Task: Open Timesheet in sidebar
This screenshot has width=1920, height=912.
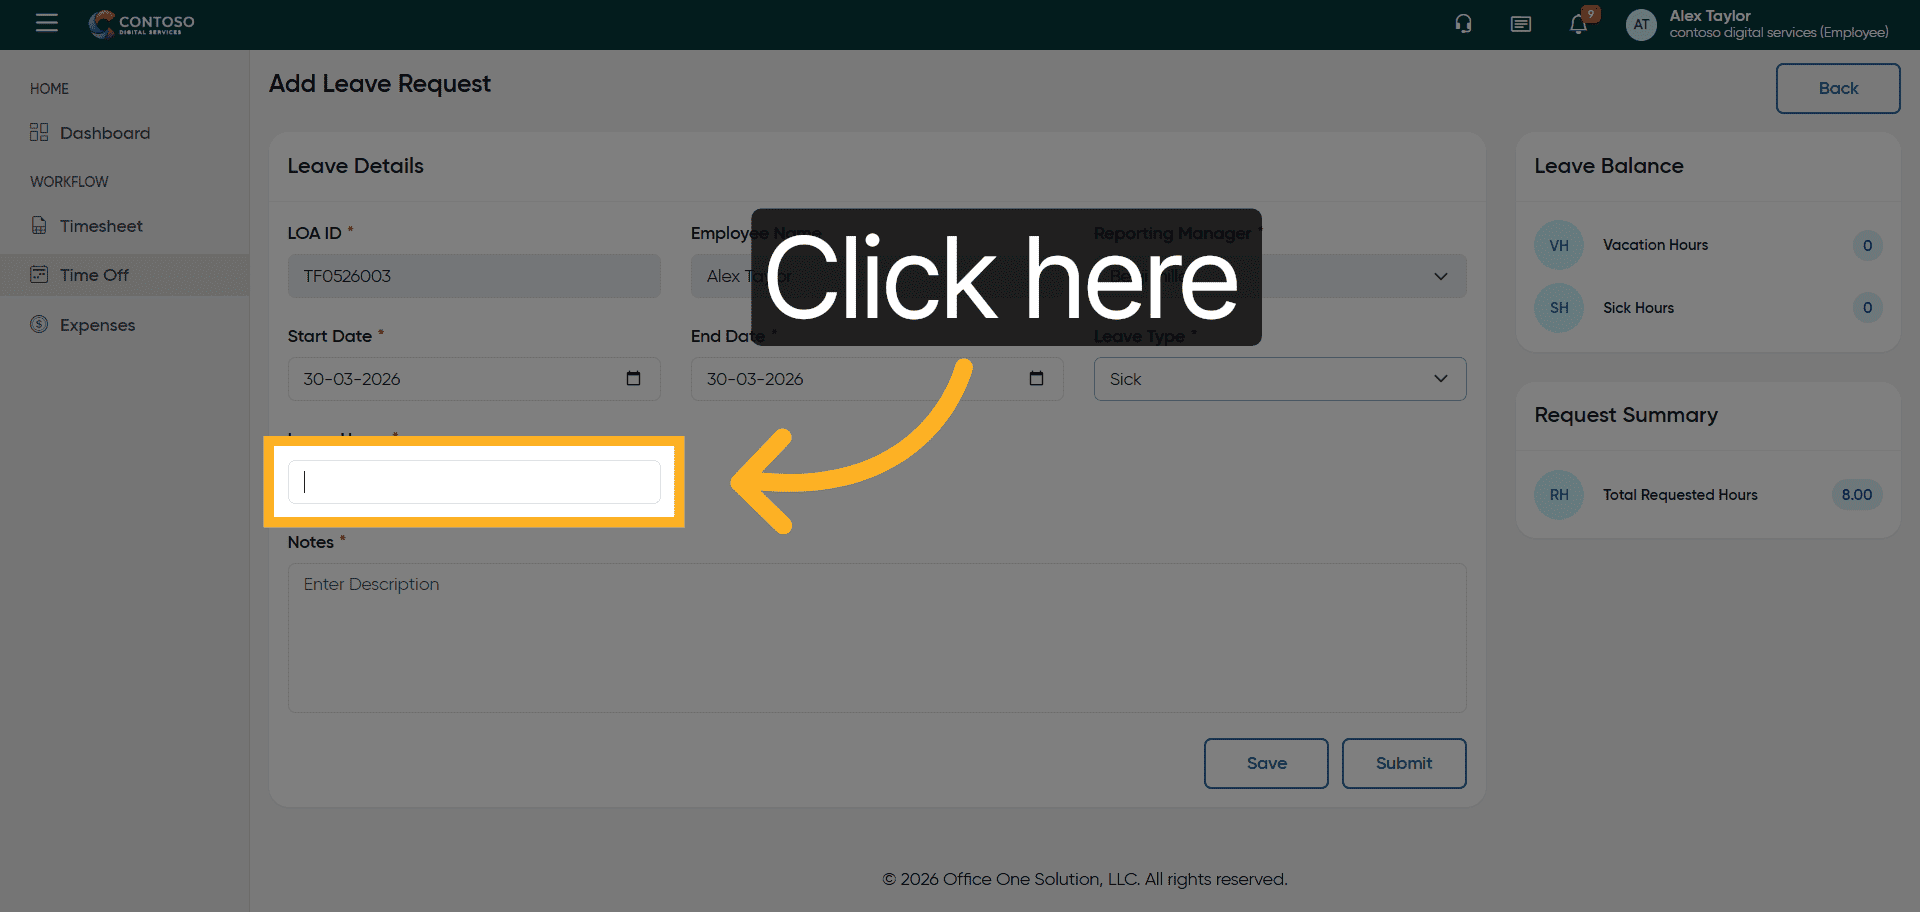Action: point(101,226)
